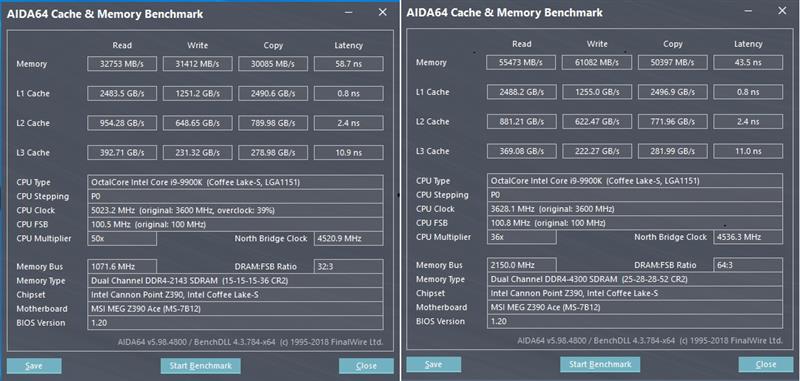Click the 2490.6 GB/s L1 copy cell

click(273, 93)
